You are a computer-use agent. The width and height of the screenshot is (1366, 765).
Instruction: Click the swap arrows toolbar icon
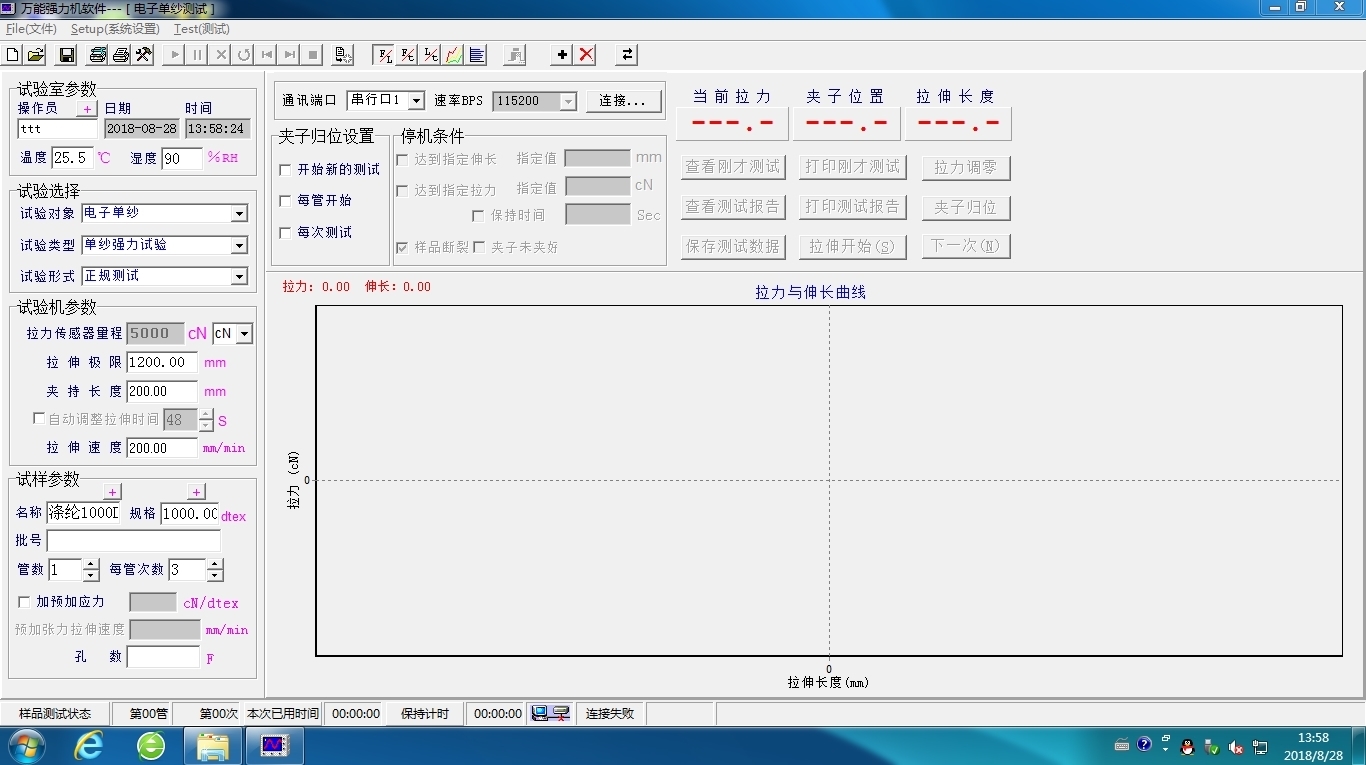[627, 55]
